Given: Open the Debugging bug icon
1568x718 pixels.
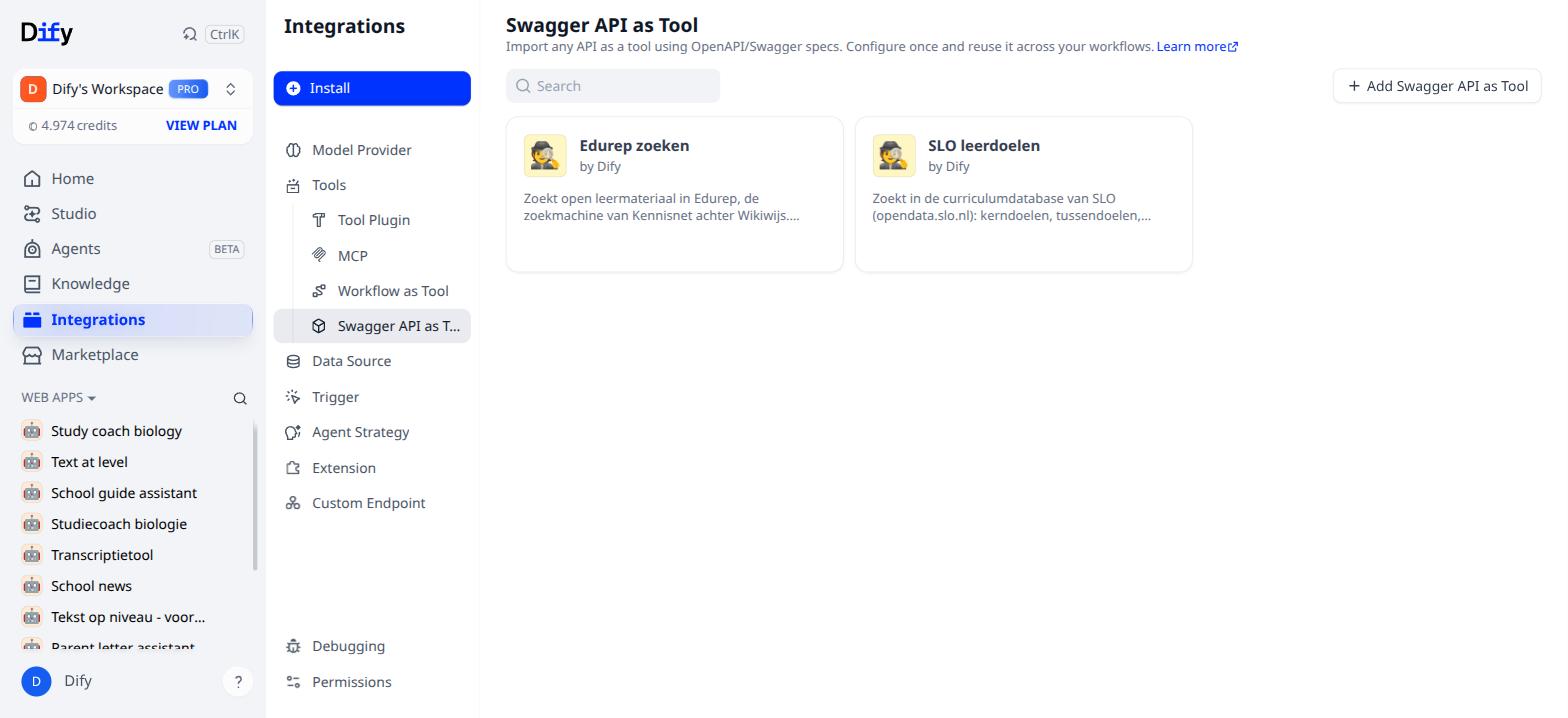Looking at the screenshot, I should coord(293,646).
